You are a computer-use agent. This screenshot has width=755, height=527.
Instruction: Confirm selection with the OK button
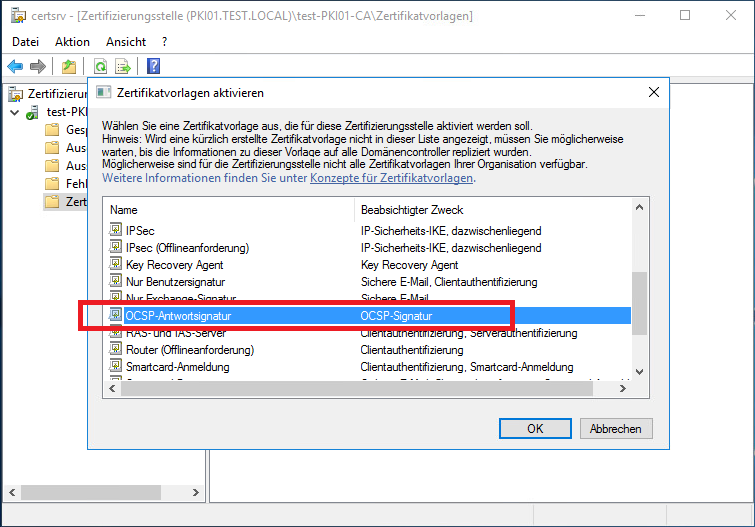coord(535,428)
